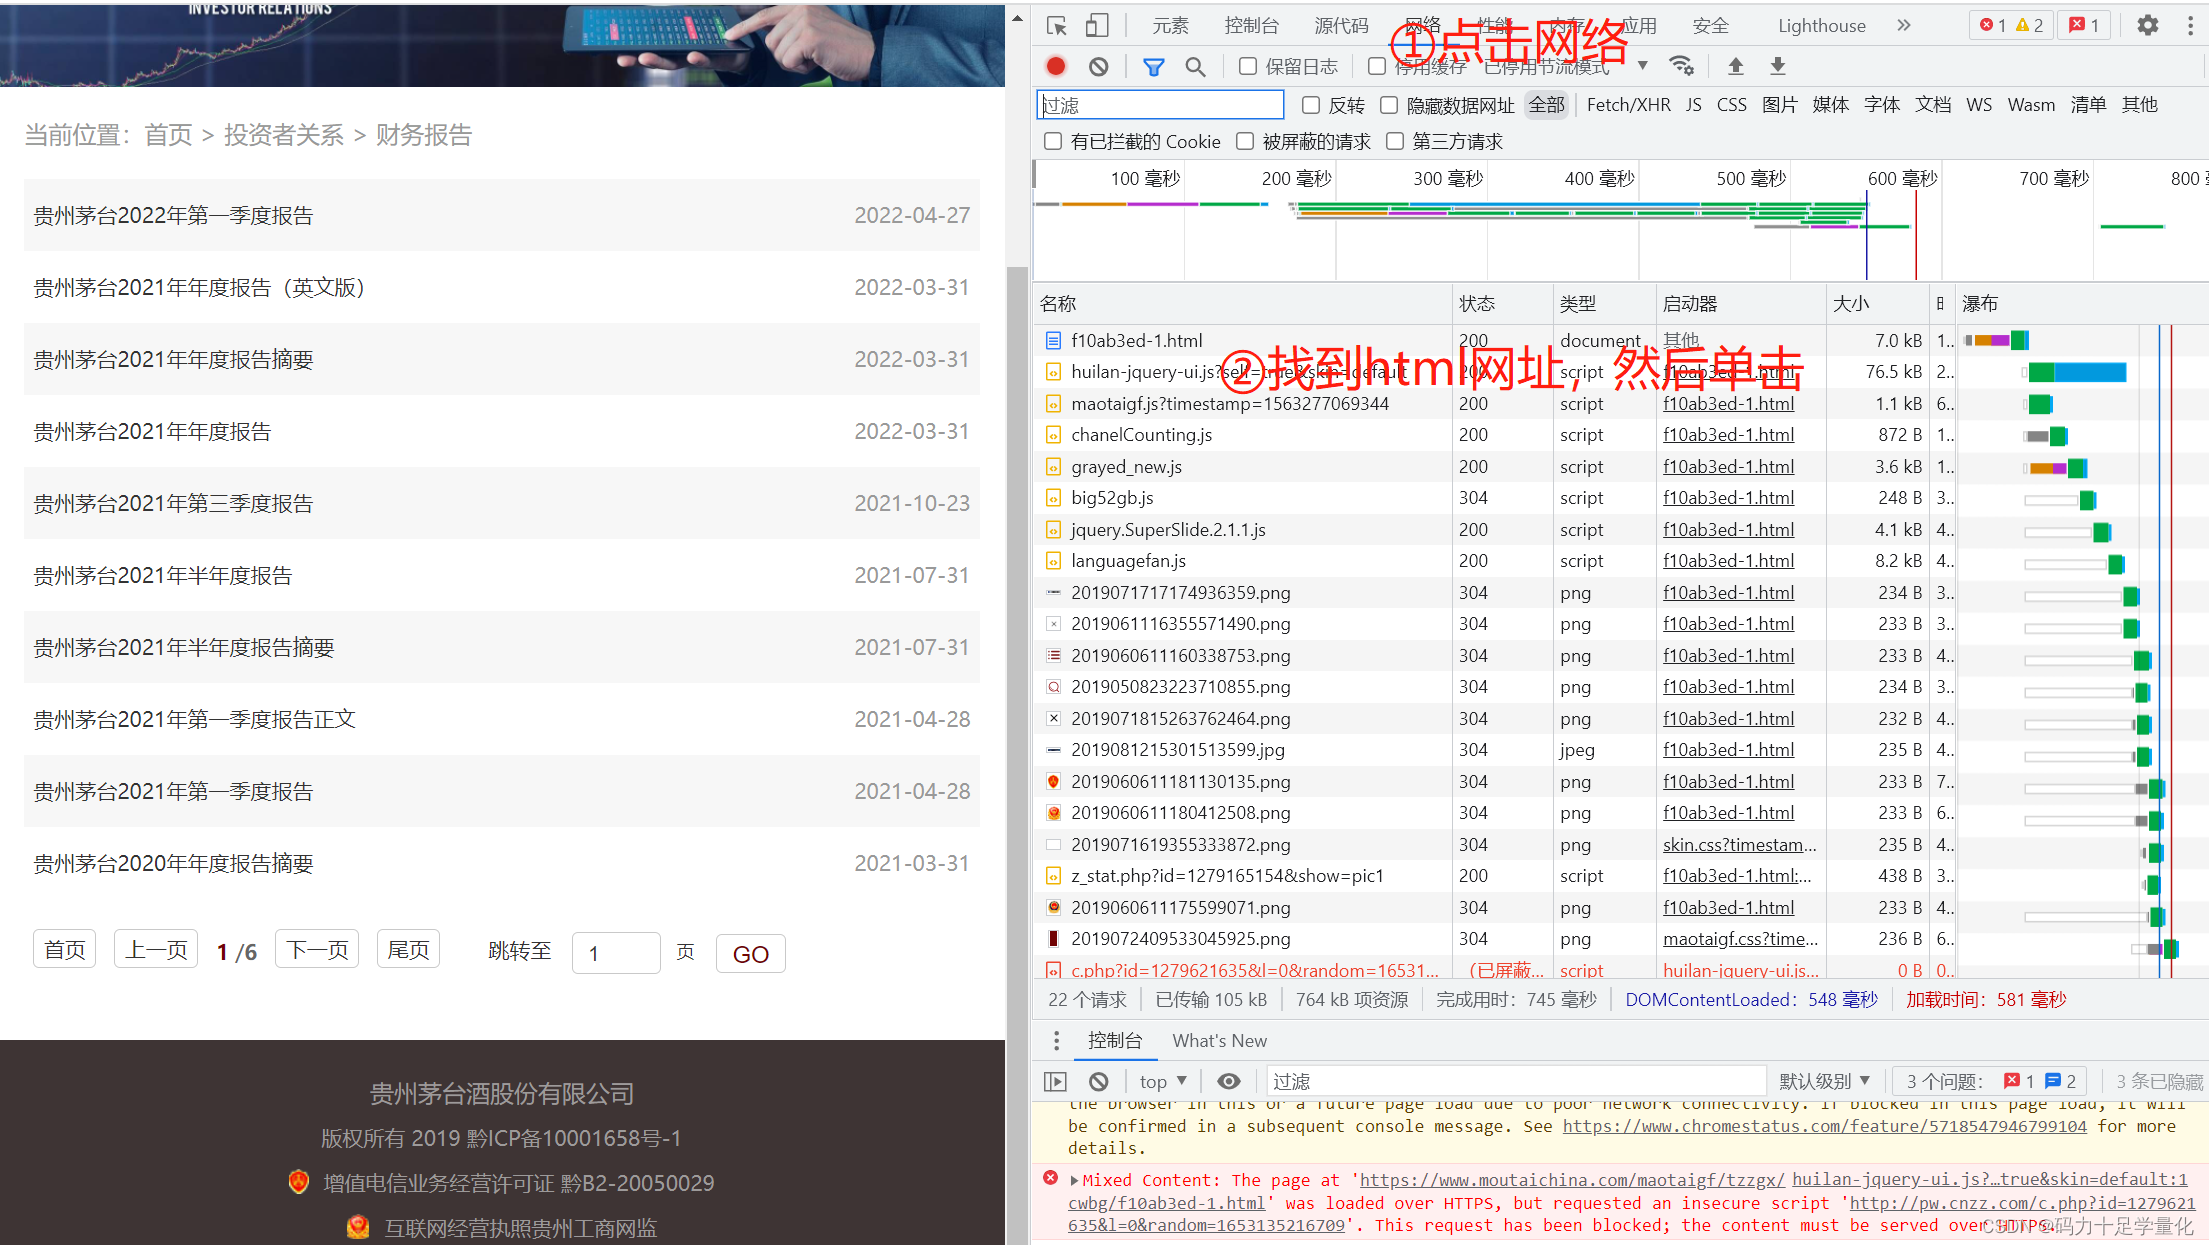Enable 隐藏数据网址 checkbox
The image size is (2209, 1245).
(1389, 105)
